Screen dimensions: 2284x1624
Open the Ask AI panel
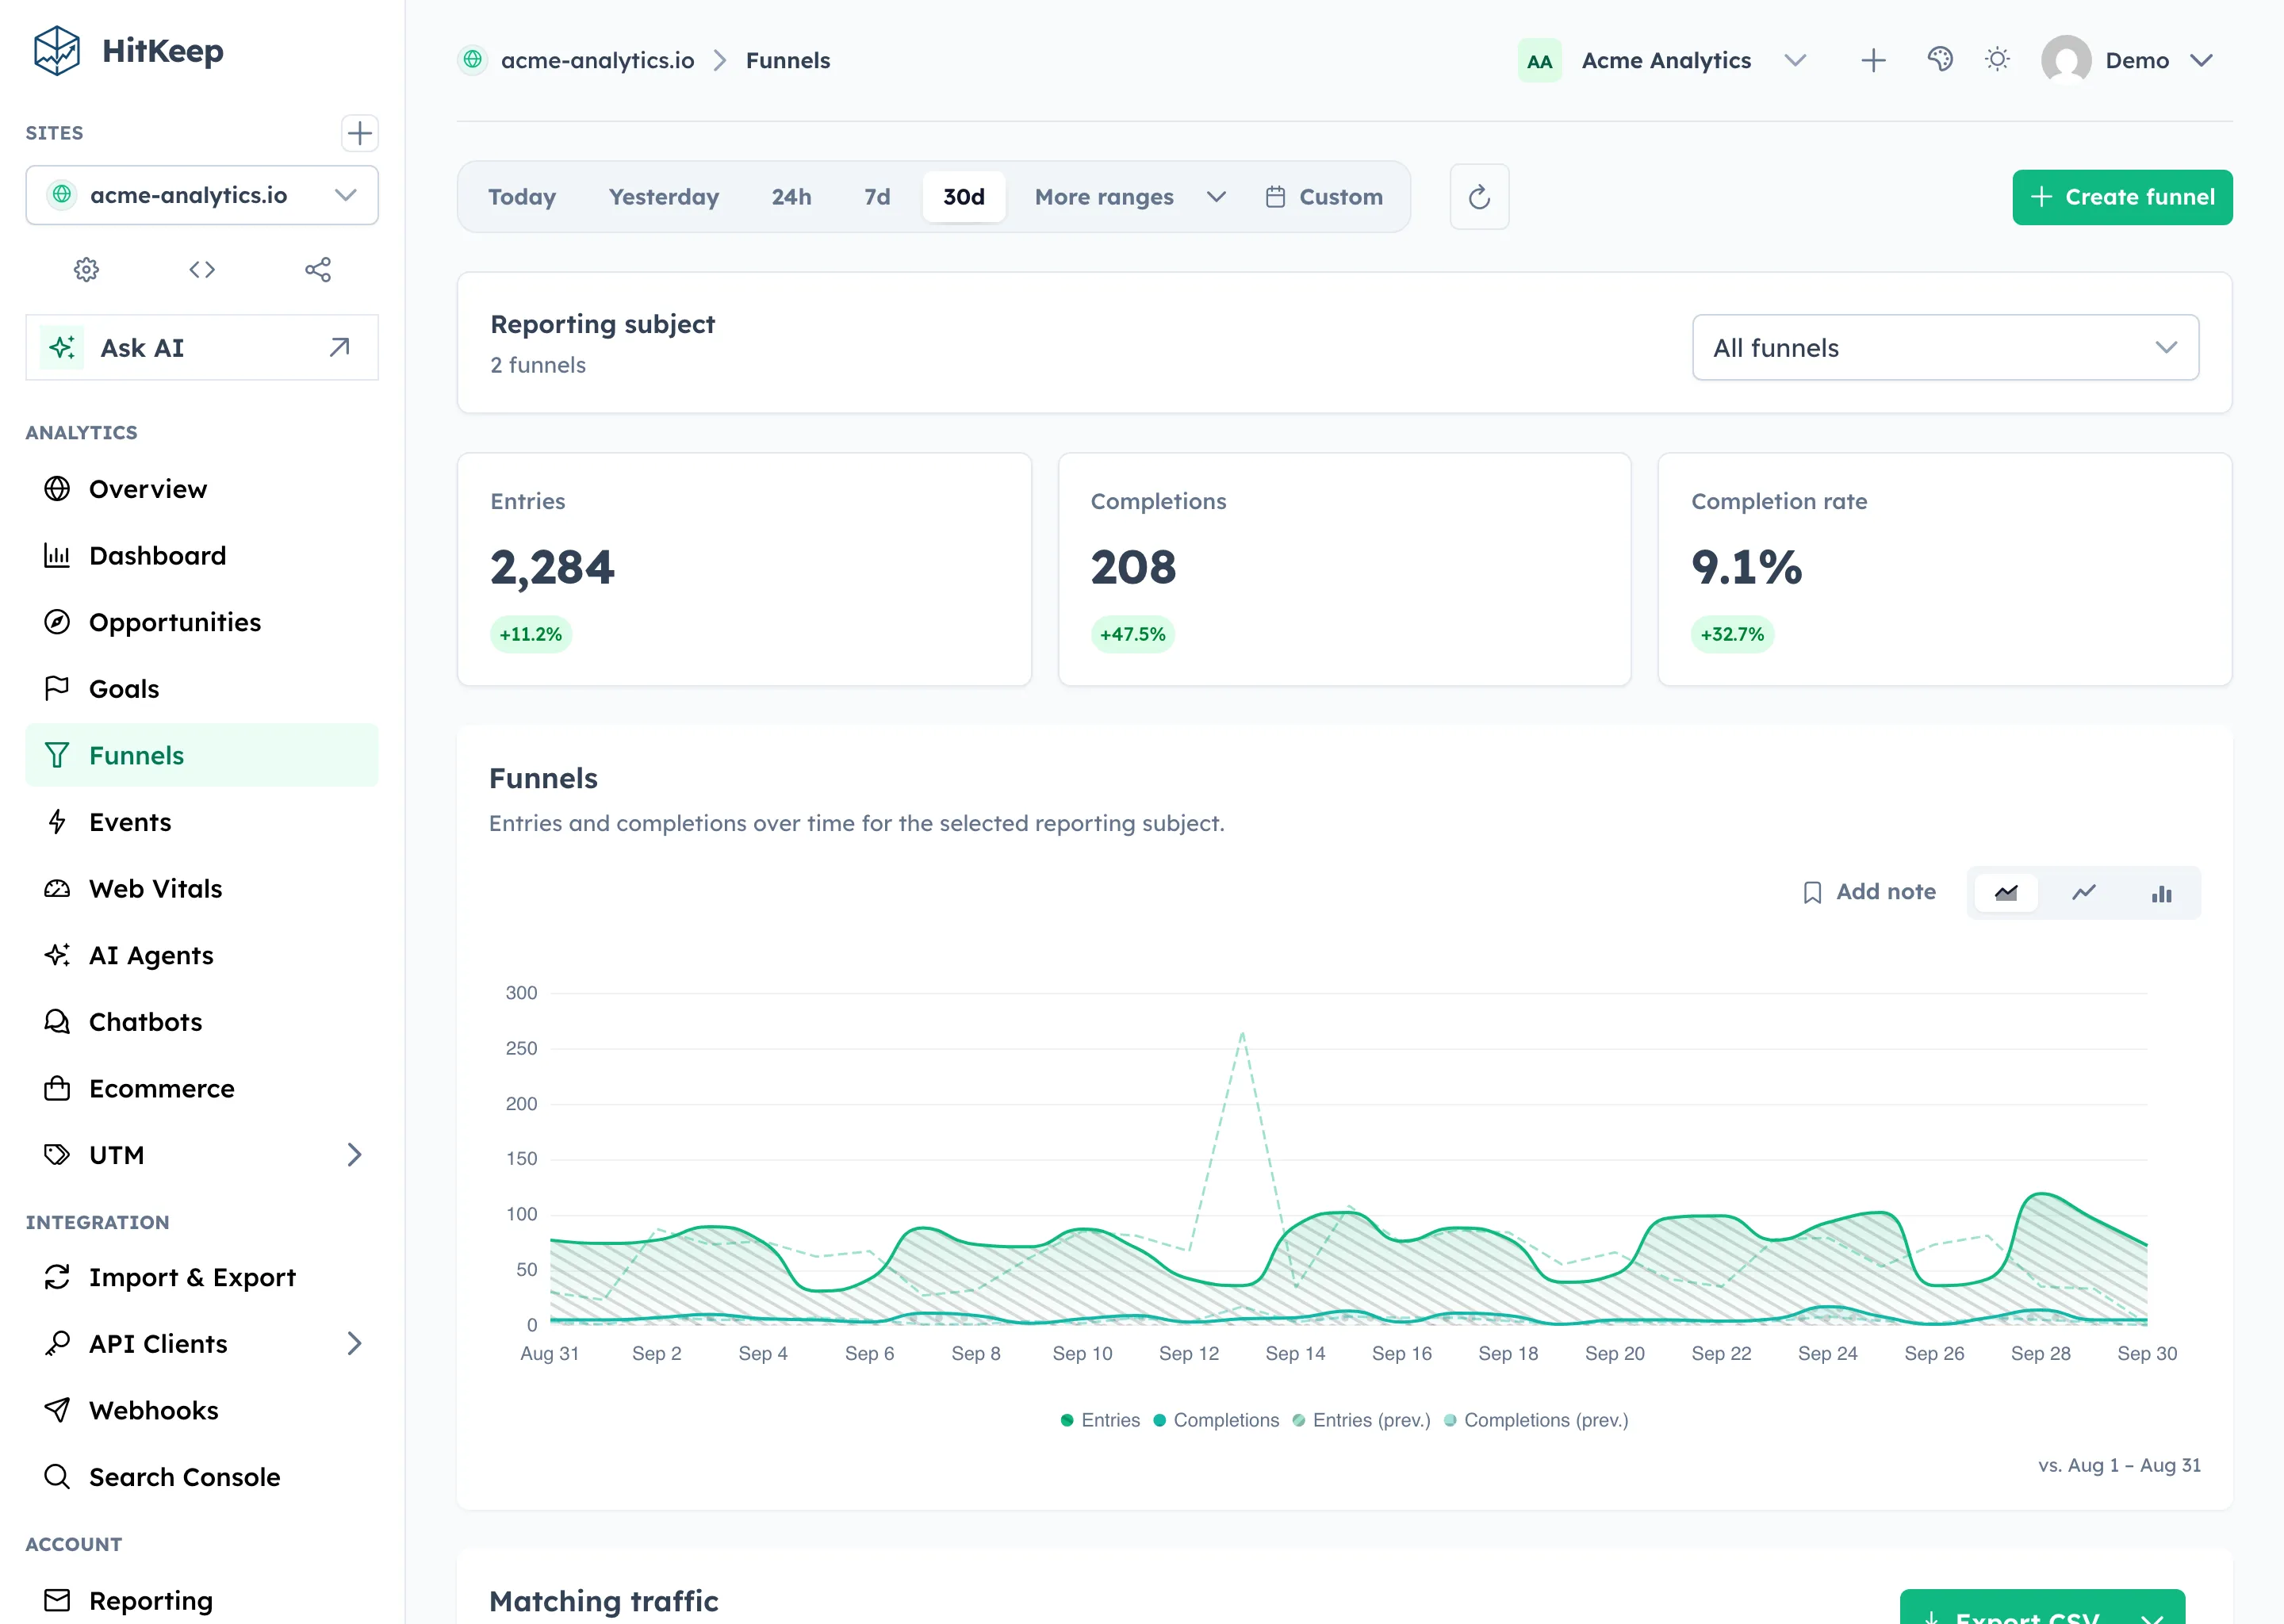click(x=202, y=348)
